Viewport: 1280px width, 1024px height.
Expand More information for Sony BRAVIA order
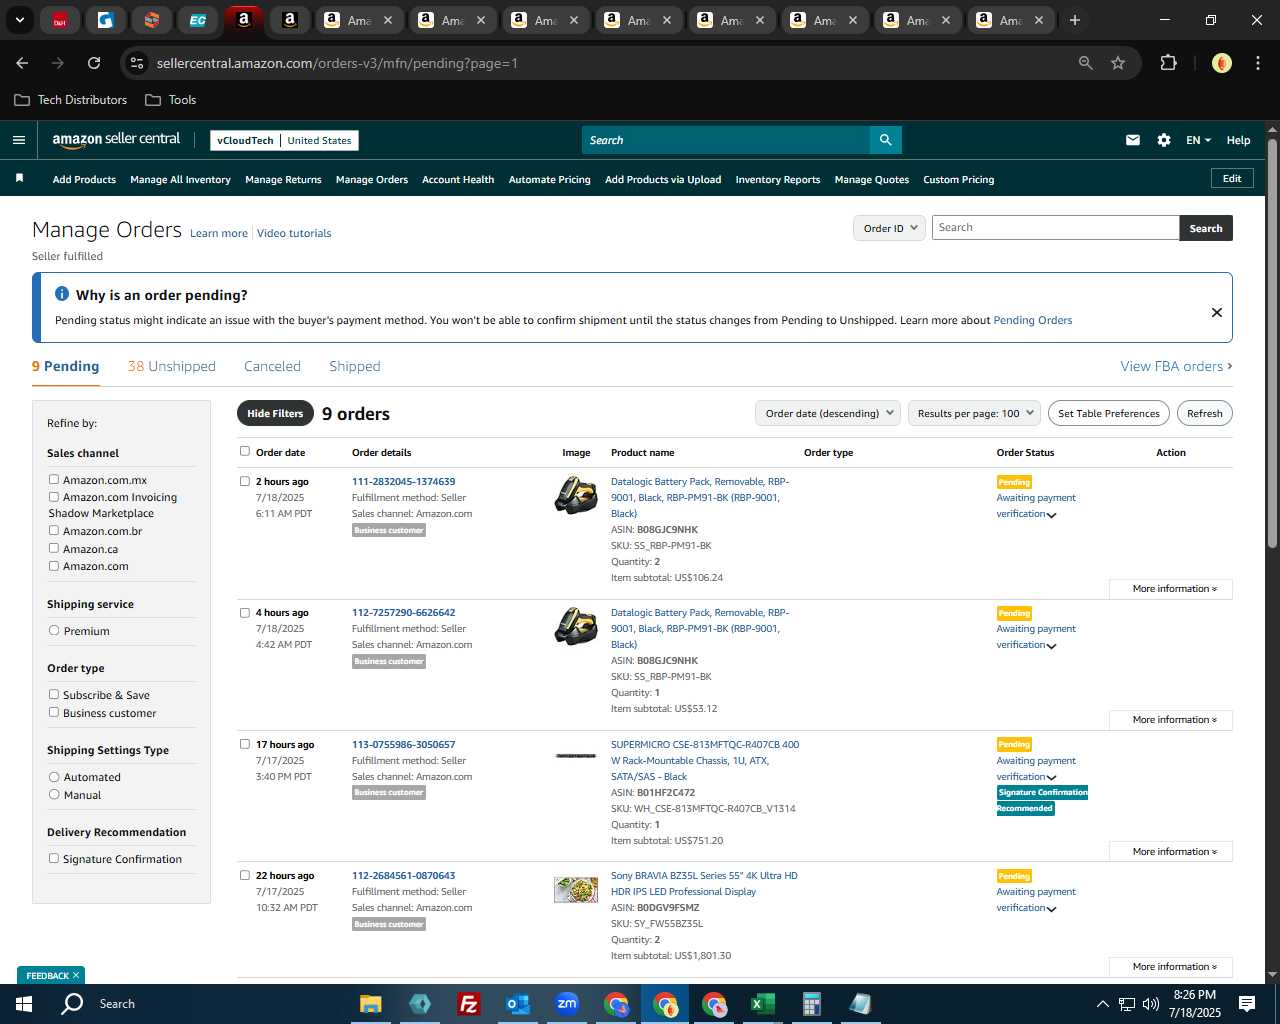pyautogui.click(x=1171, y=967)
